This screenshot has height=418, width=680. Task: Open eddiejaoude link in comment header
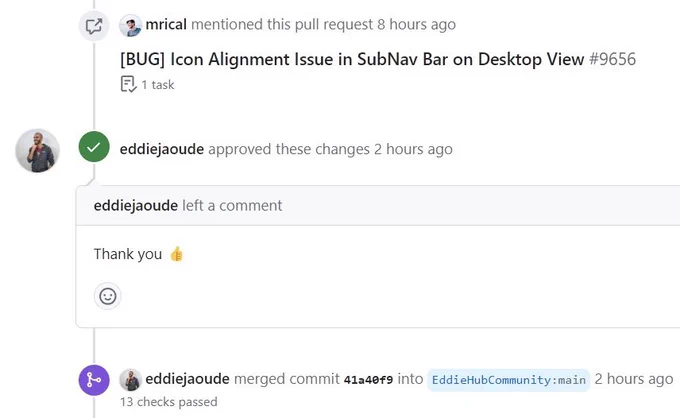point(136,206)
